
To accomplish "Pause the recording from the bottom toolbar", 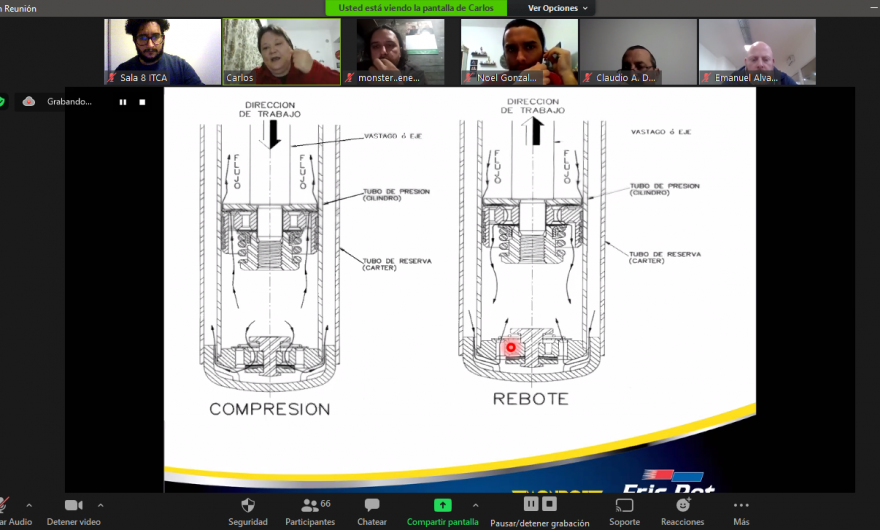I will 531,505.
